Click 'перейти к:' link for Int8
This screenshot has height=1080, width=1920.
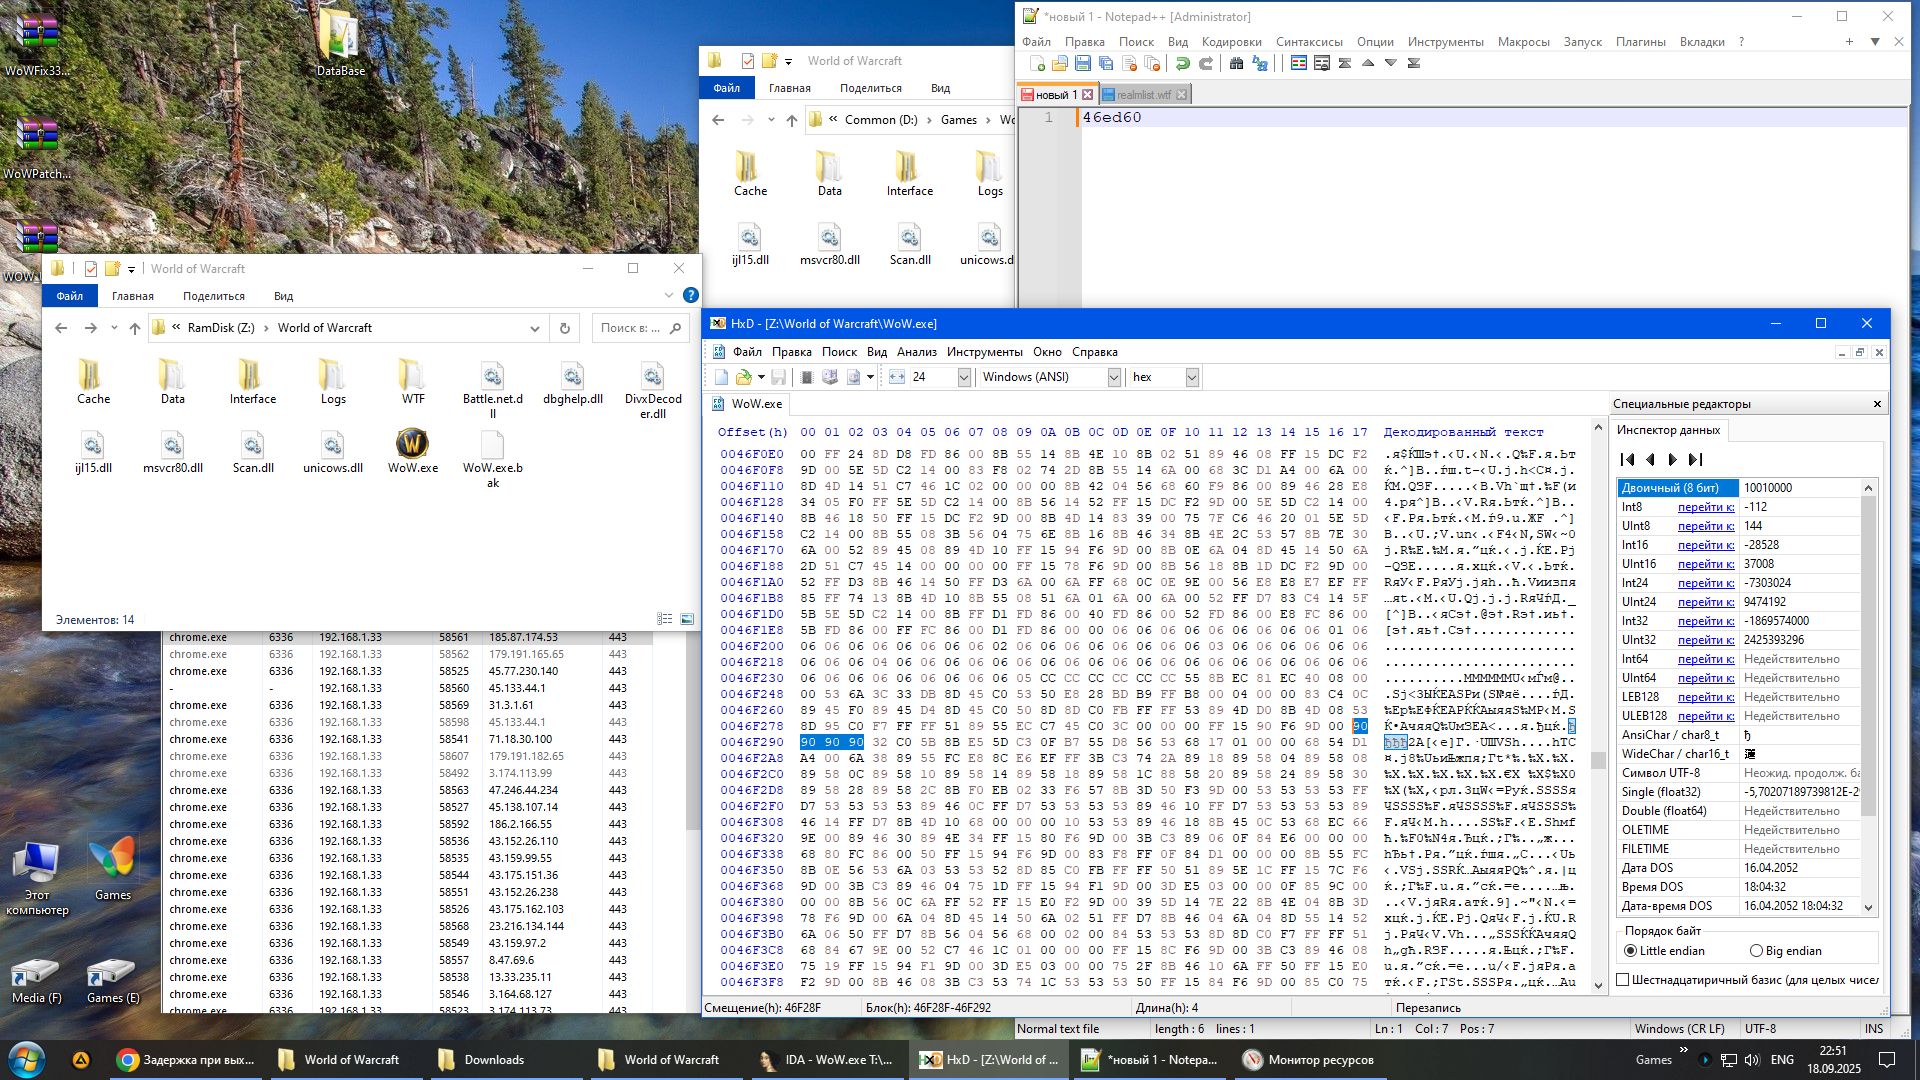click(x=1705, y=507)
